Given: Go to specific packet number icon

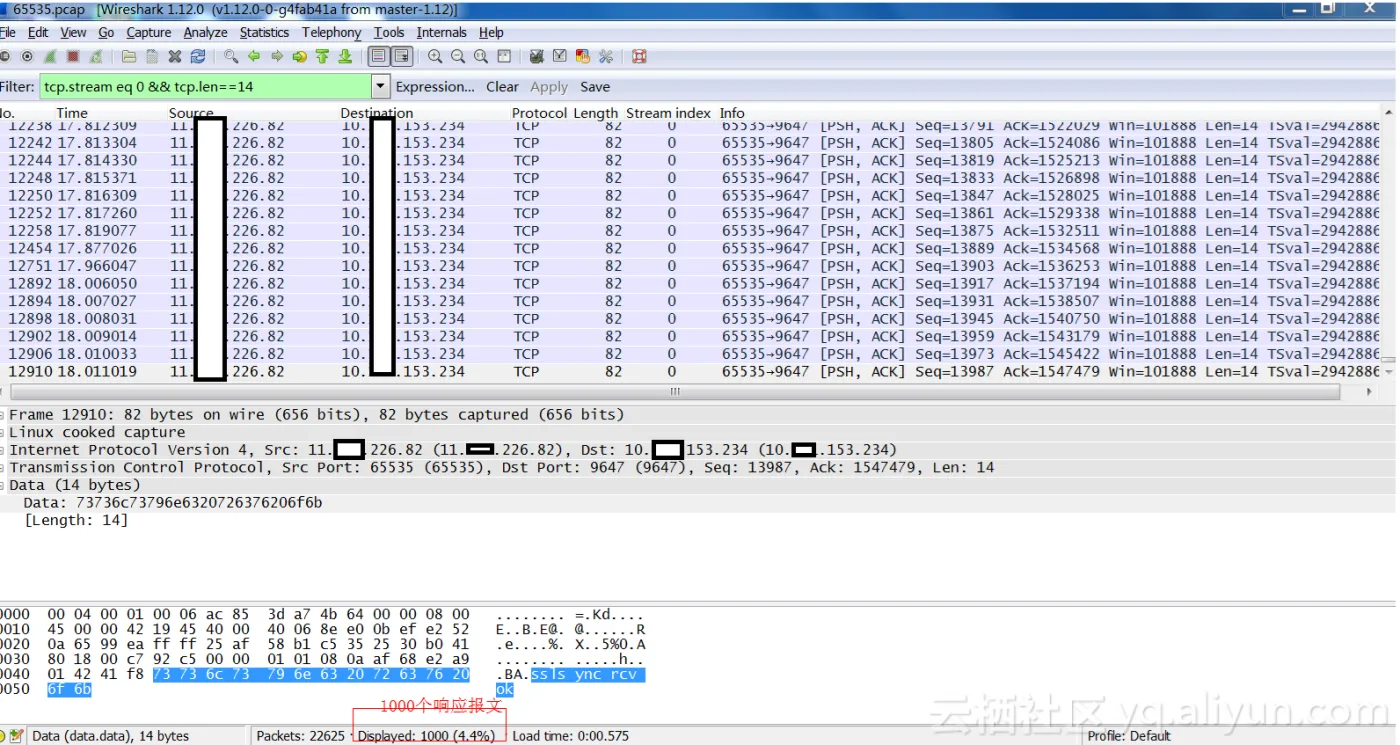Looking at the screenshot, I should (x=299, y=57).
